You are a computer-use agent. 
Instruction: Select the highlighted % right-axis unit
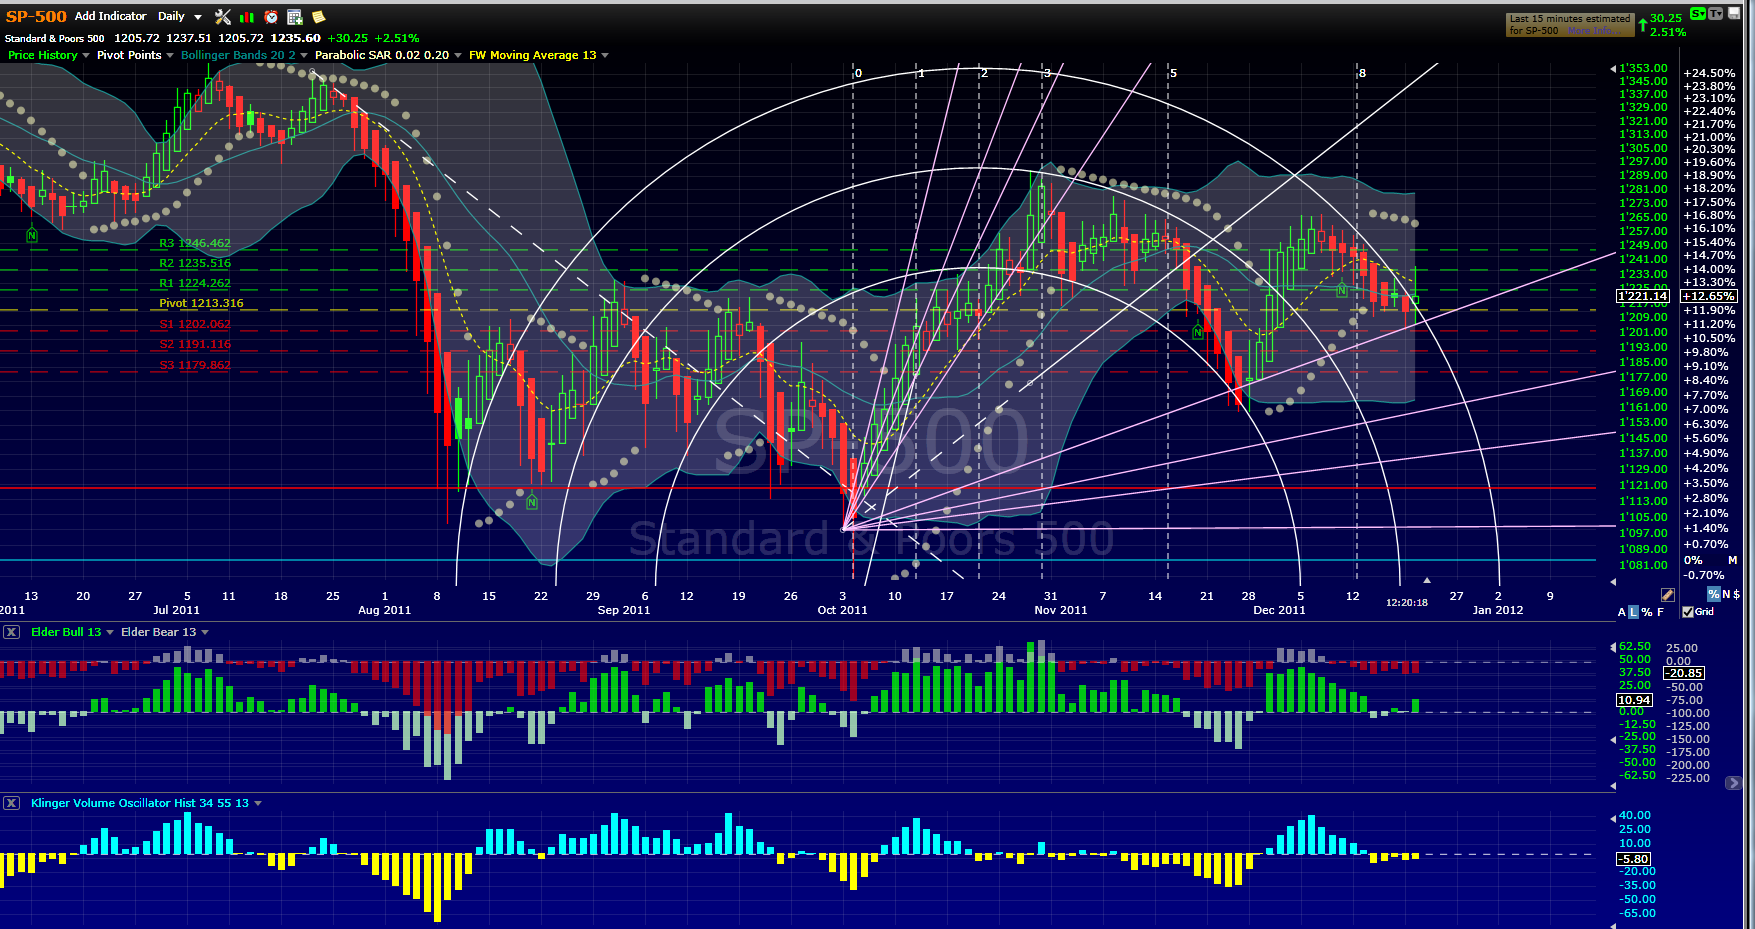[1713, 594]
